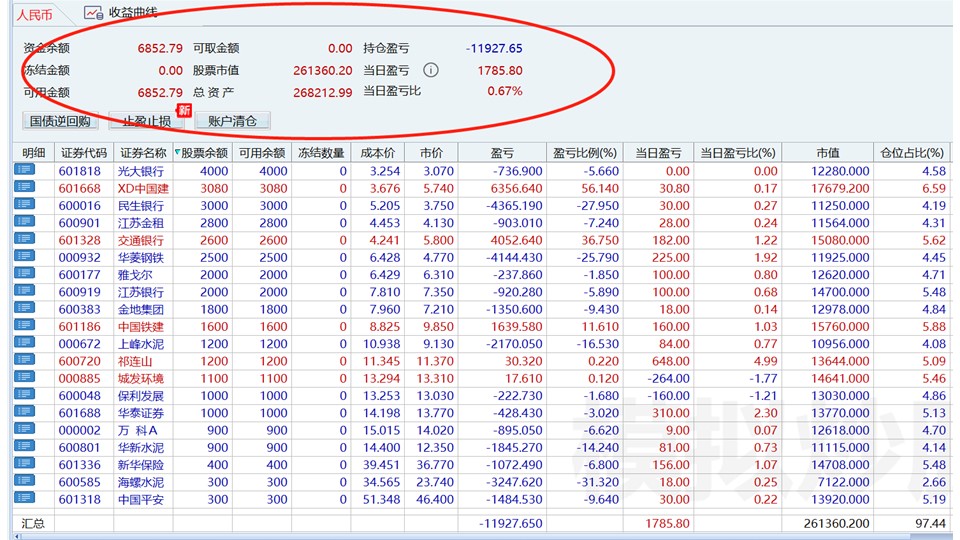
Task: Open details icon for 中国平安 row
Action: click(24, 498)
